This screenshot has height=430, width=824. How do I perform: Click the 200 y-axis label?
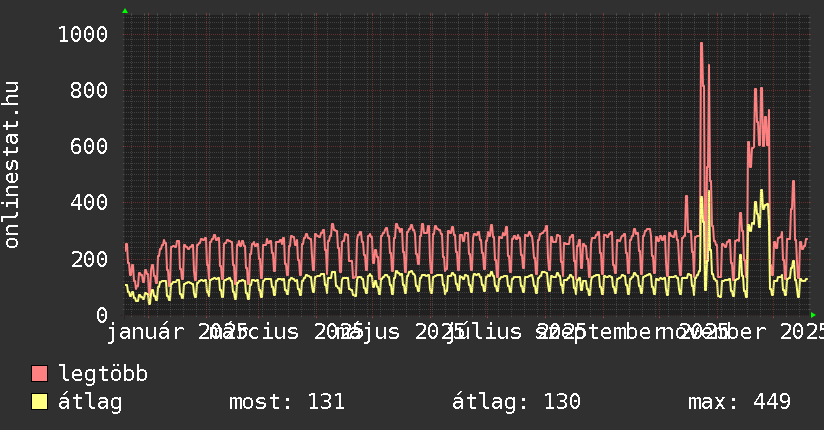coord(88,259)
